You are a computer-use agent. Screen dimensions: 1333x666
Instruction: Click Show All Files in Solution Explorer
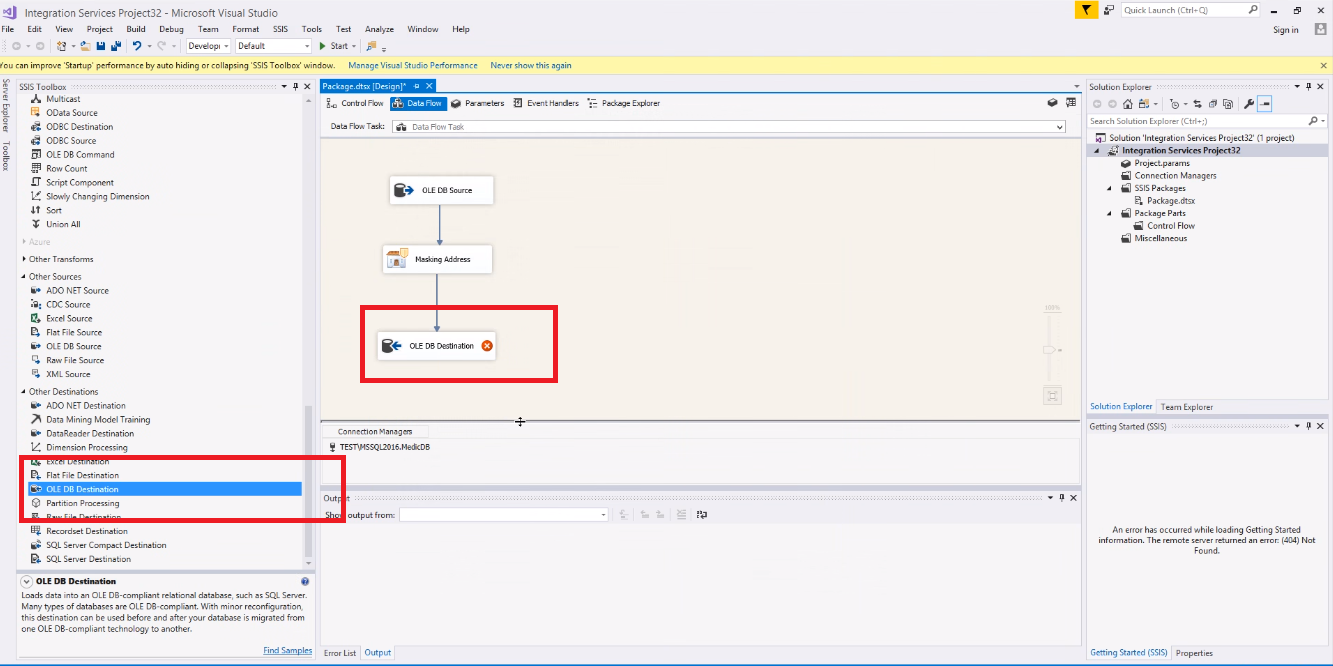pos(1227,103)
